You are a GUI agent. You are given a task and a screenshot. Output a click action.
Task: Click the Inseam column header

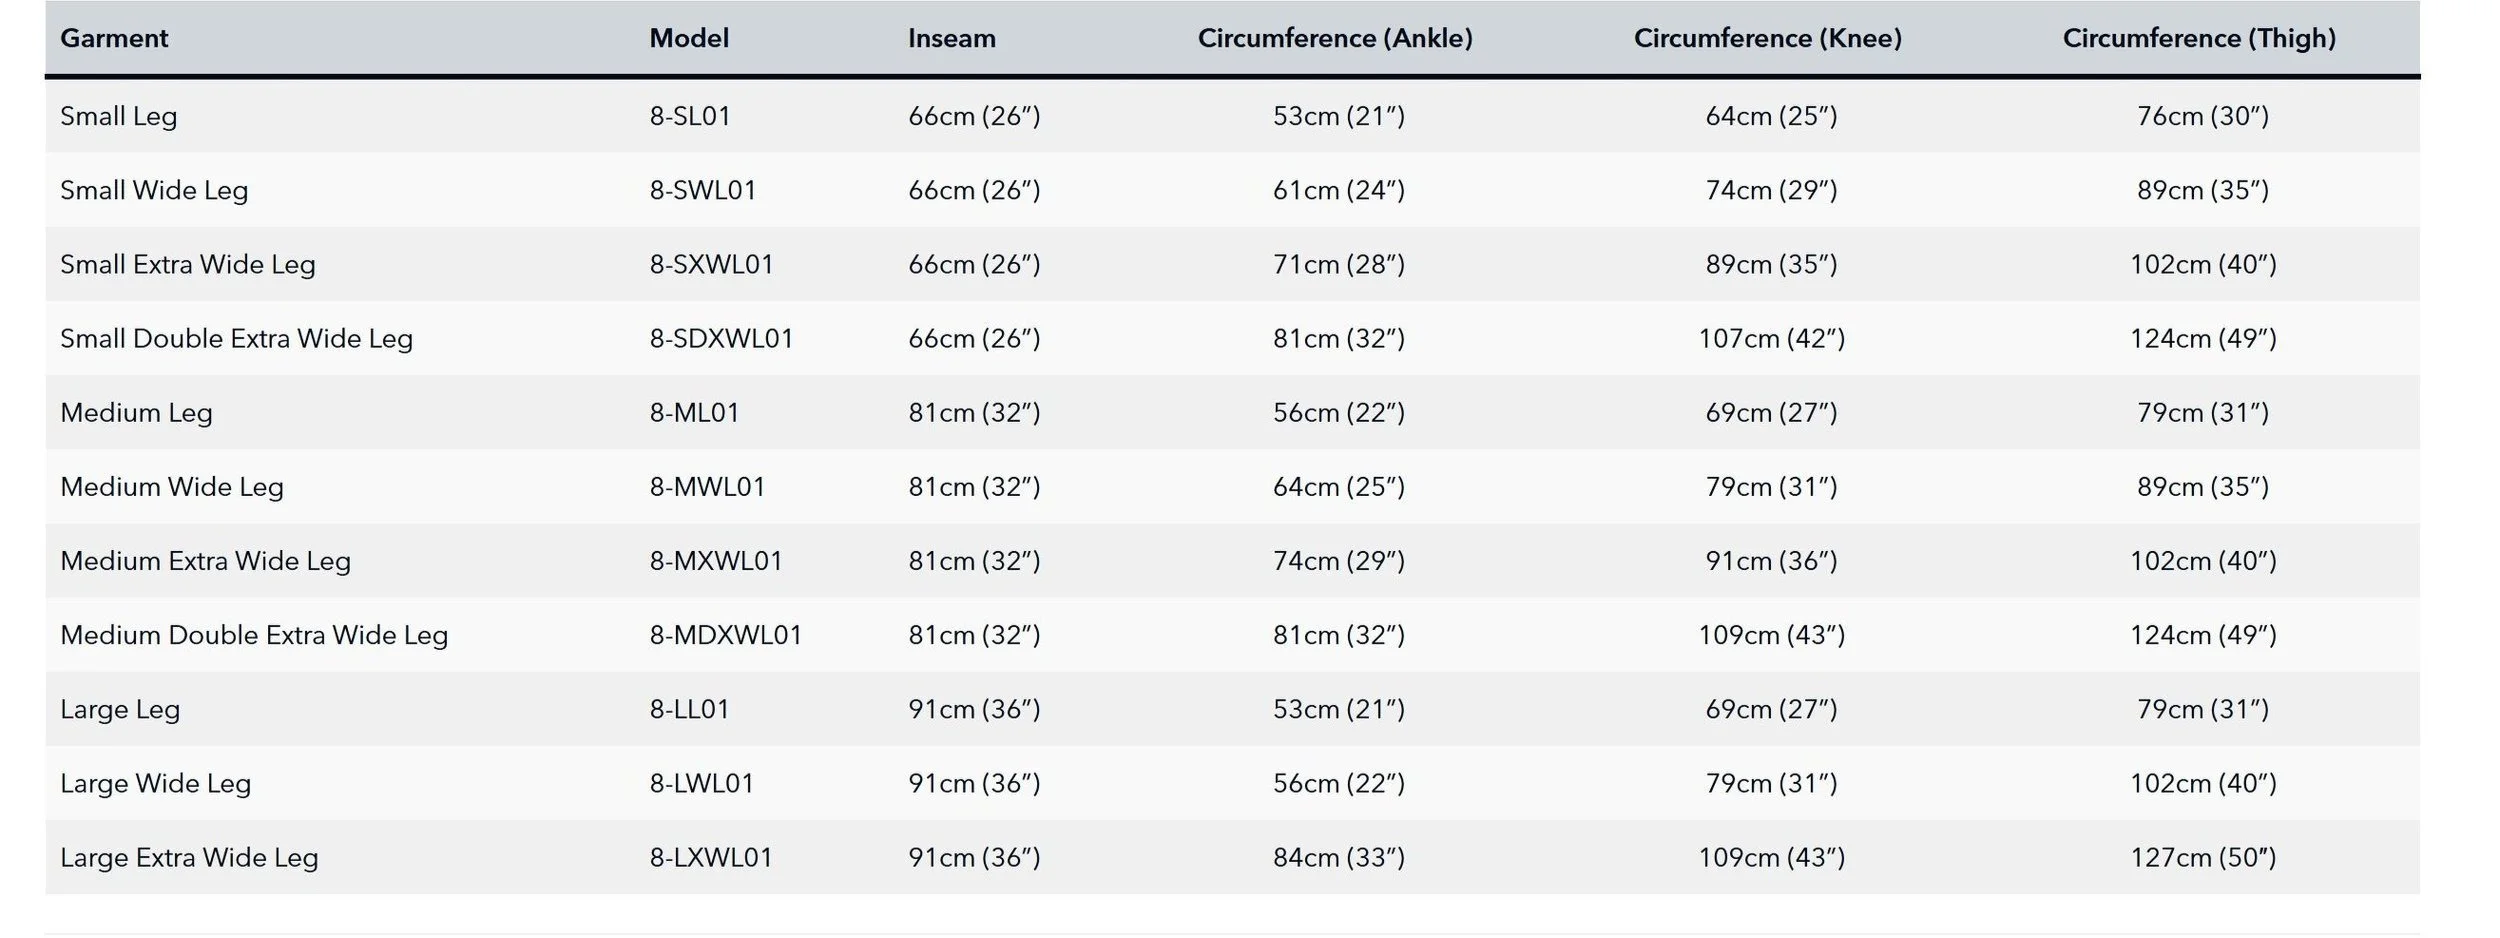(952, 38)
